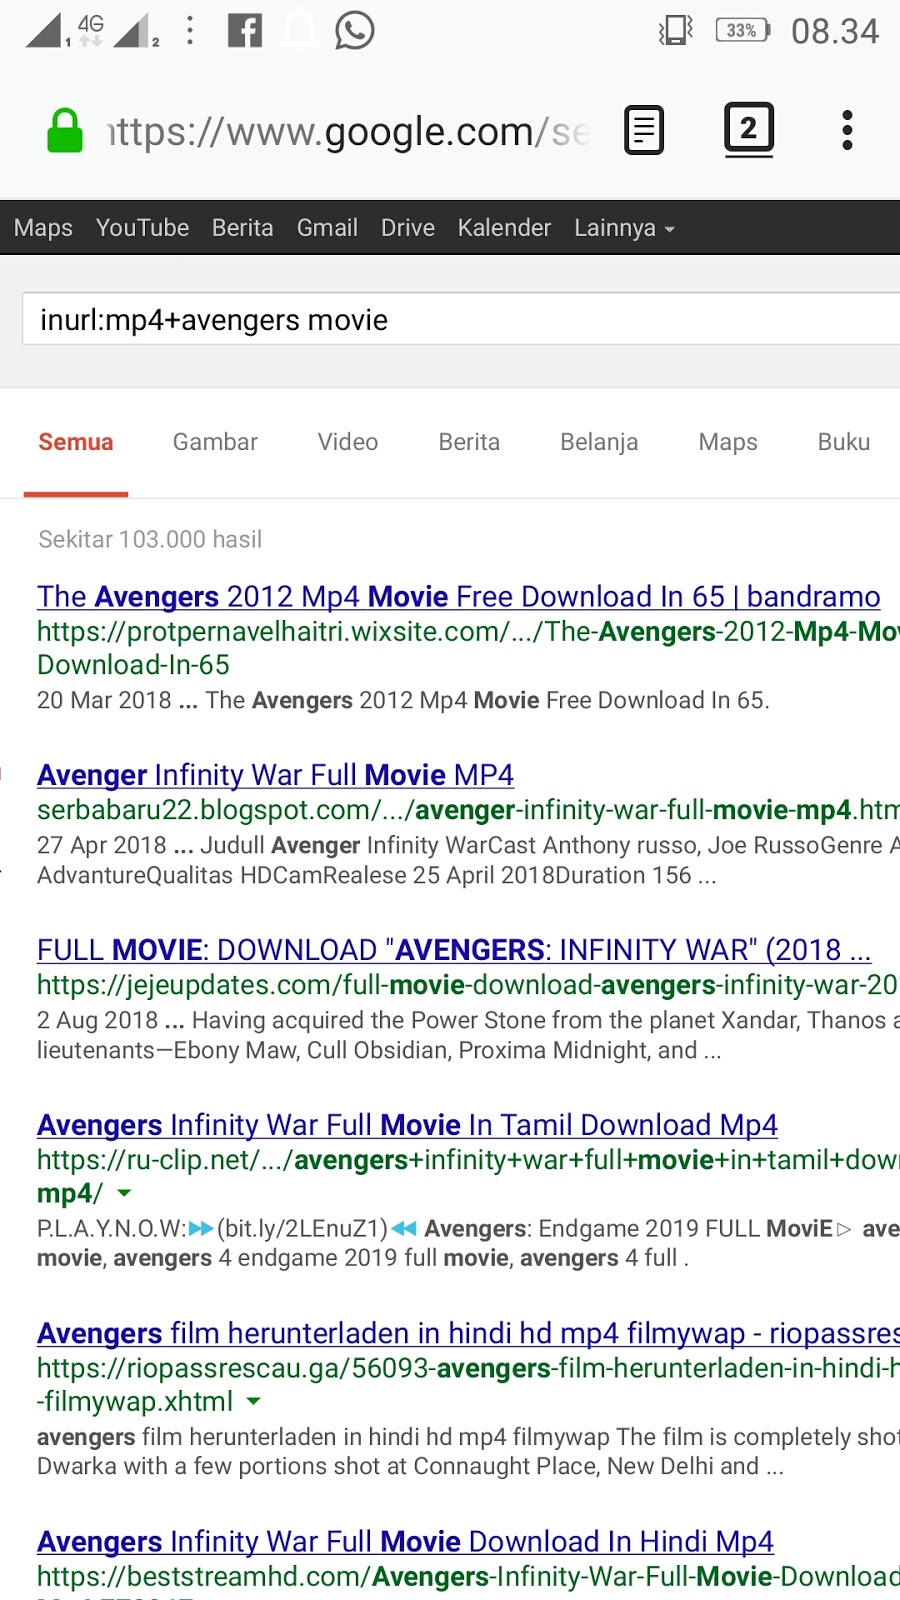Switch to the Belanja tab

[x=599, y=442]
